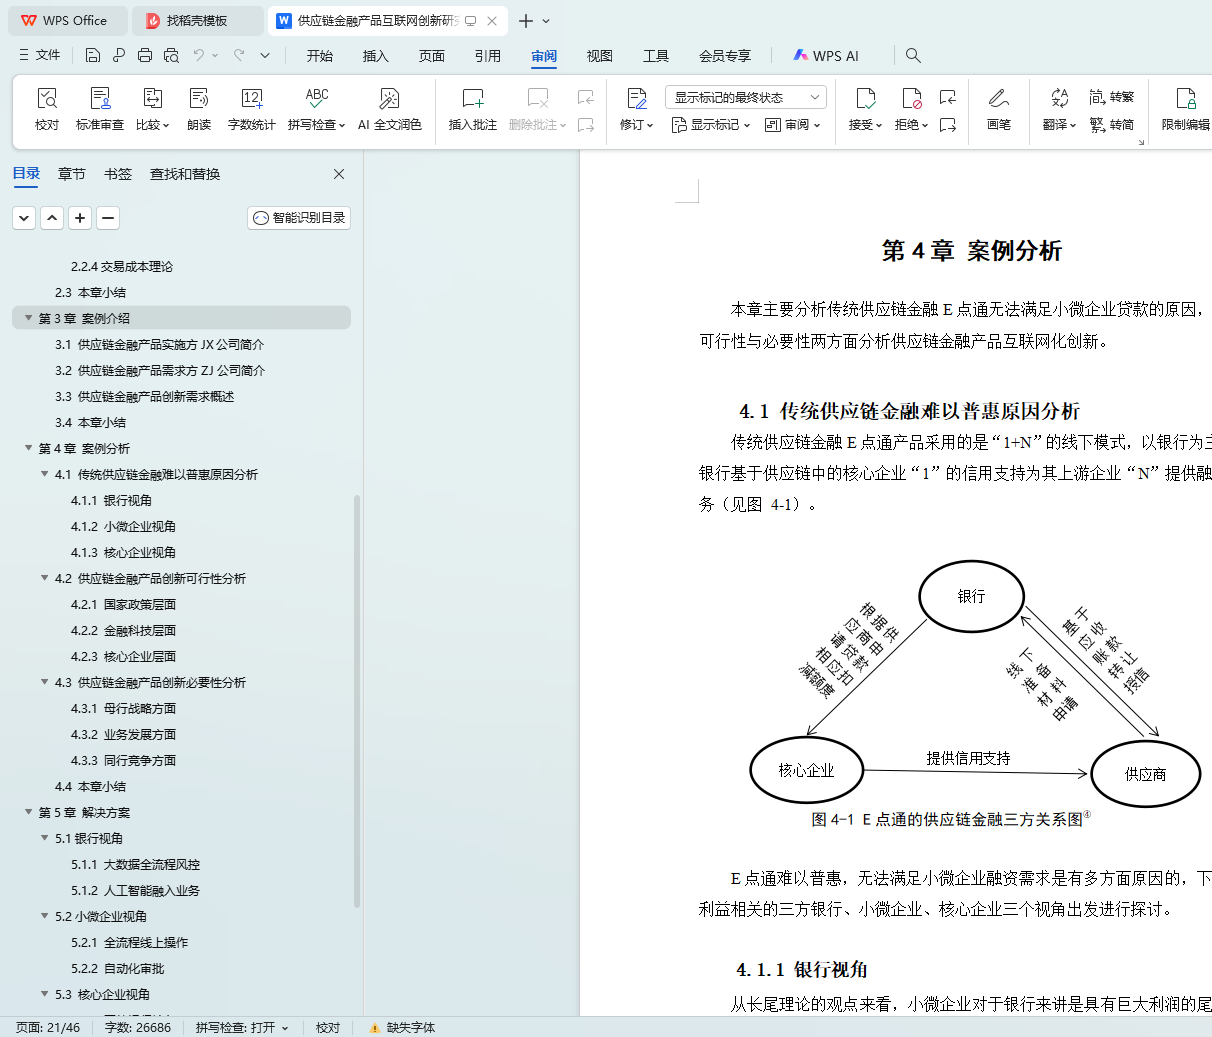Image resolution: width=1212 pixels, height=1037 pixels.
Task: Click the 翻译 translate icon
Action: [x=1059, y=98]
